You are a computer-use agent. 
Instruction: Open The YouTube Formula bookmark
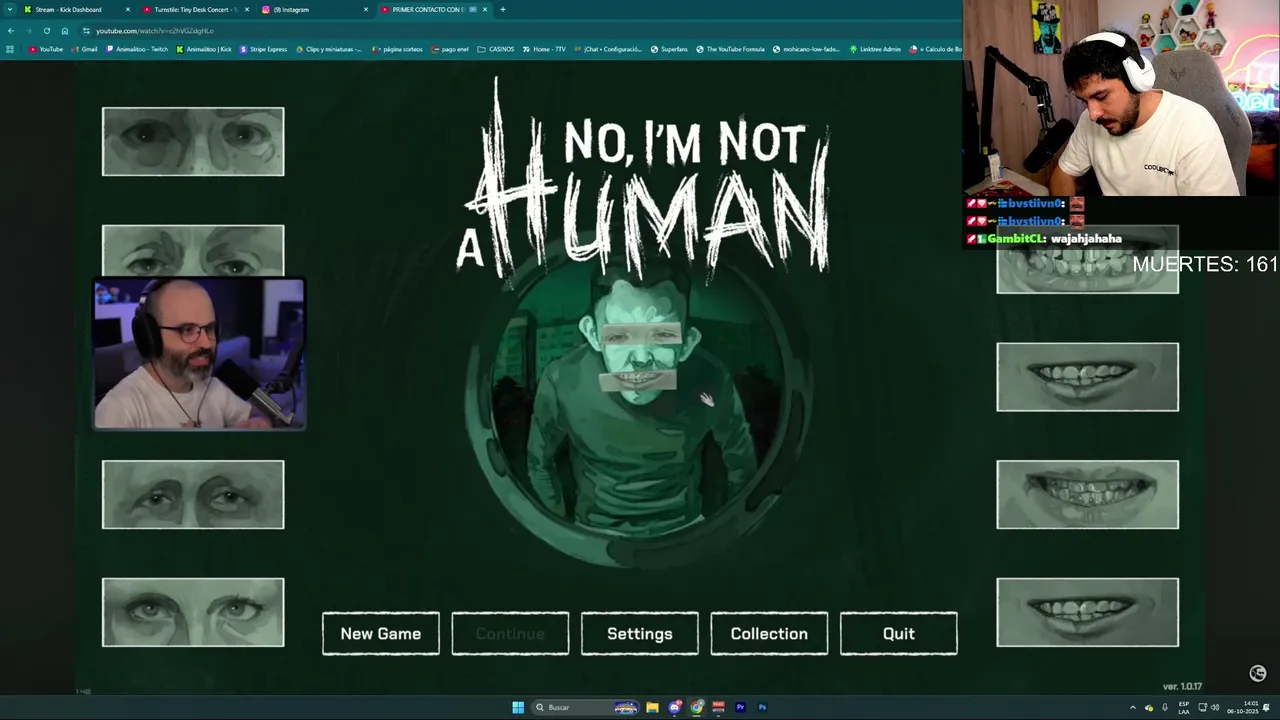pyautogui.click(x=730, y=49)
